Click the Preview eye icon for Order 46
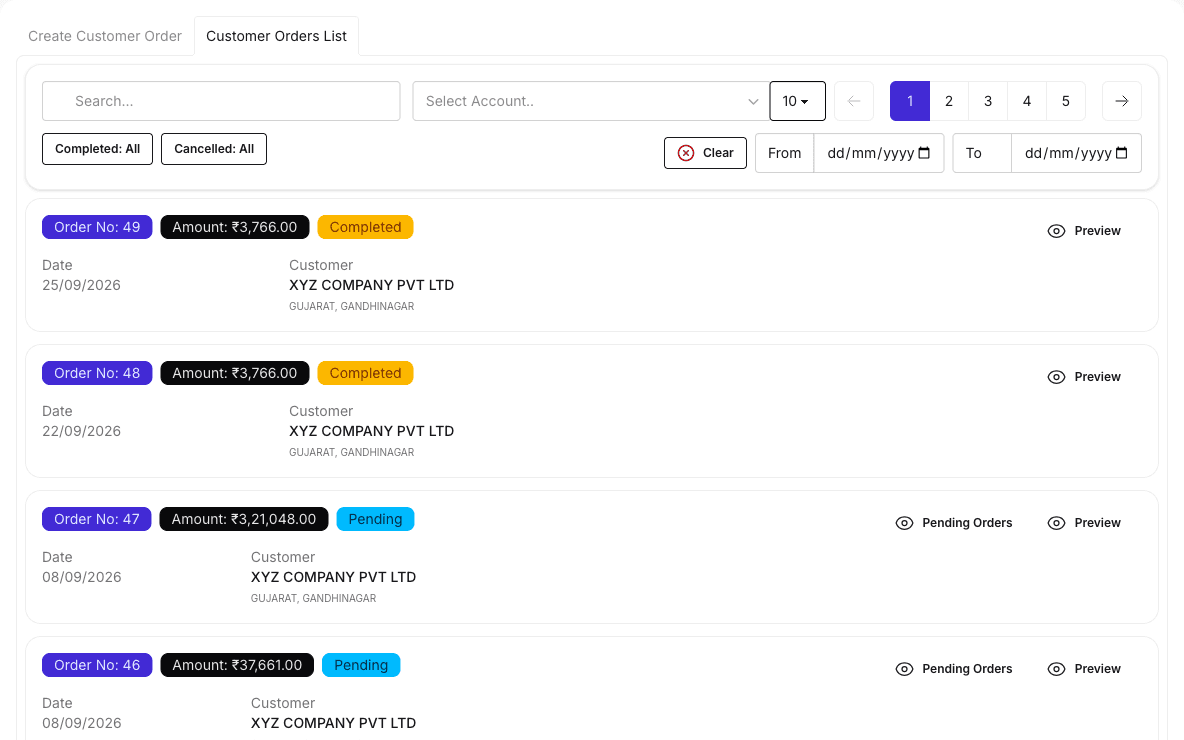1184x740 pixels. [1056, 669]
